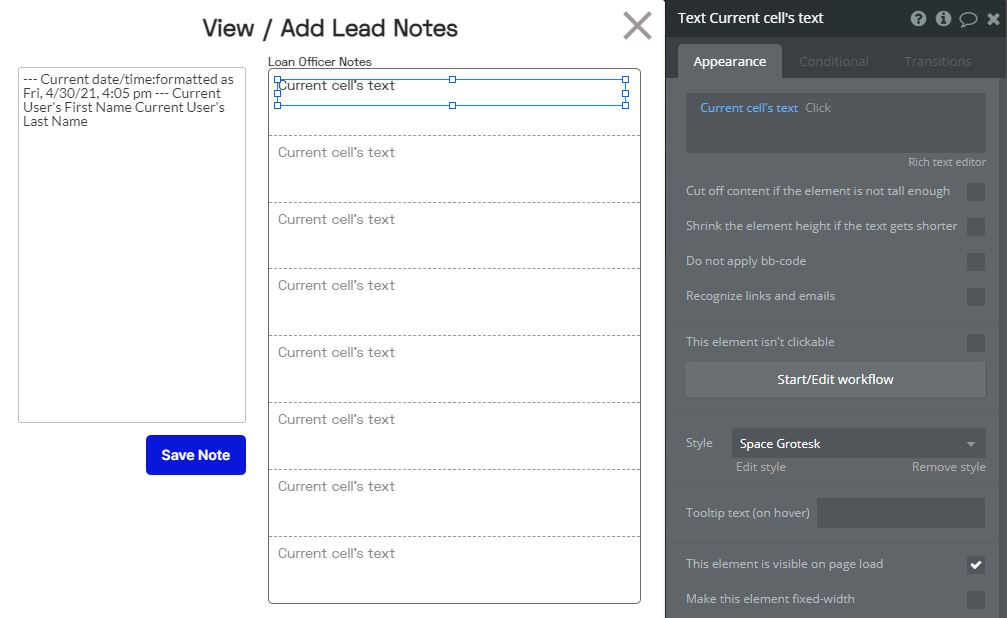The height and width of the screenshot is (618, 1007).
Task: Open the help question mark icon
Action: [x=918, y=19]
